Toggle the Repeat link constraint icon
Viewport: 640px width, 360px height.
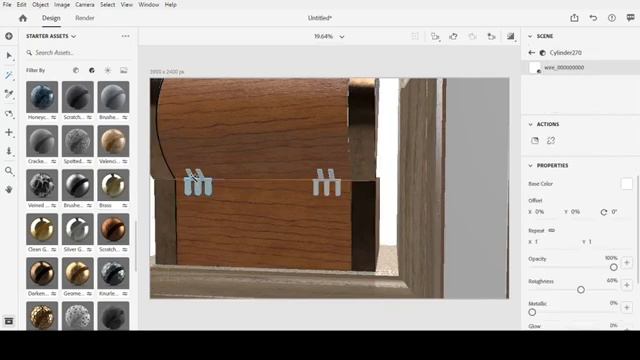[551, 231]
